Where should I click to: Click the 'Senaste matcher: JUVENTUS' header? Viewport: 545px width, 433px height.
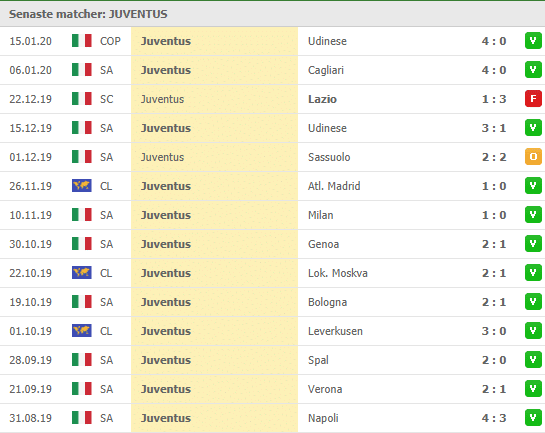(88, 14)
